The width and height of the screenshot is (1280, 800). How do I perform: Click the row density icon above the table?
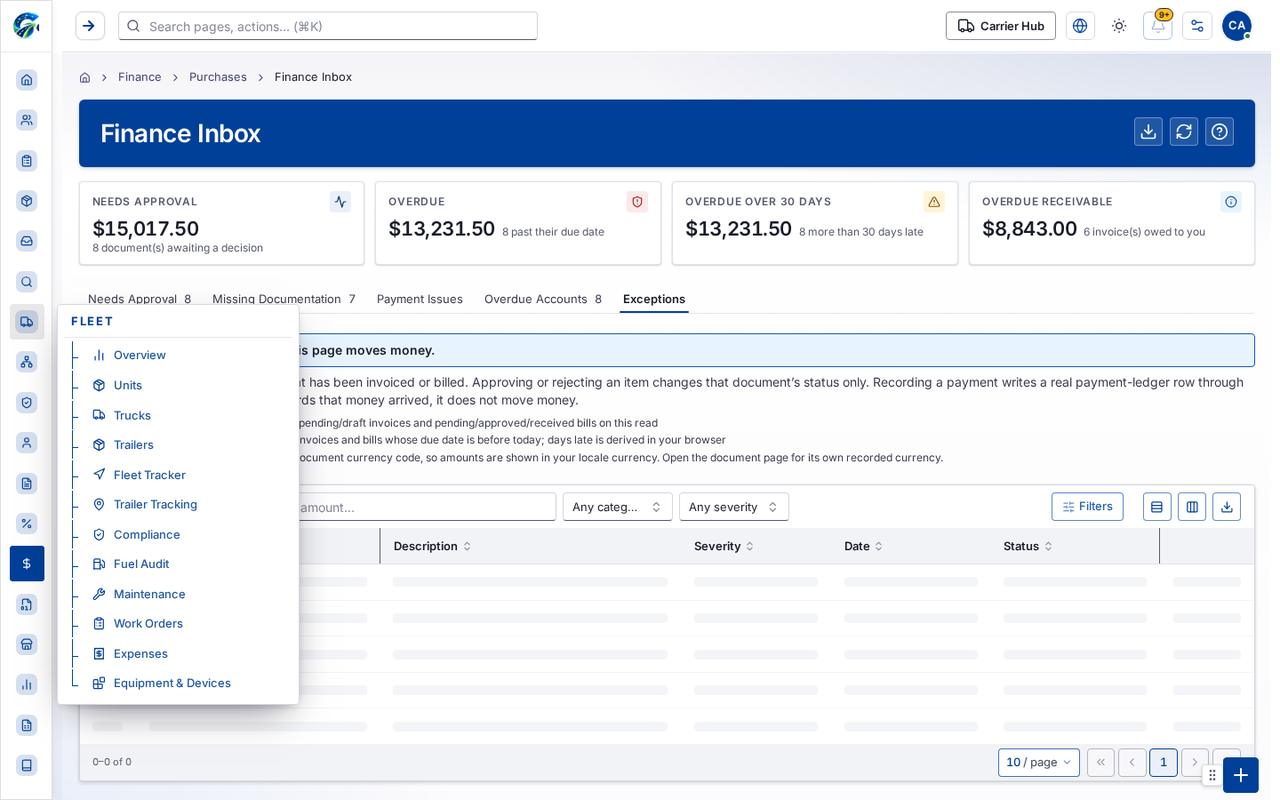coord(1157,507)
